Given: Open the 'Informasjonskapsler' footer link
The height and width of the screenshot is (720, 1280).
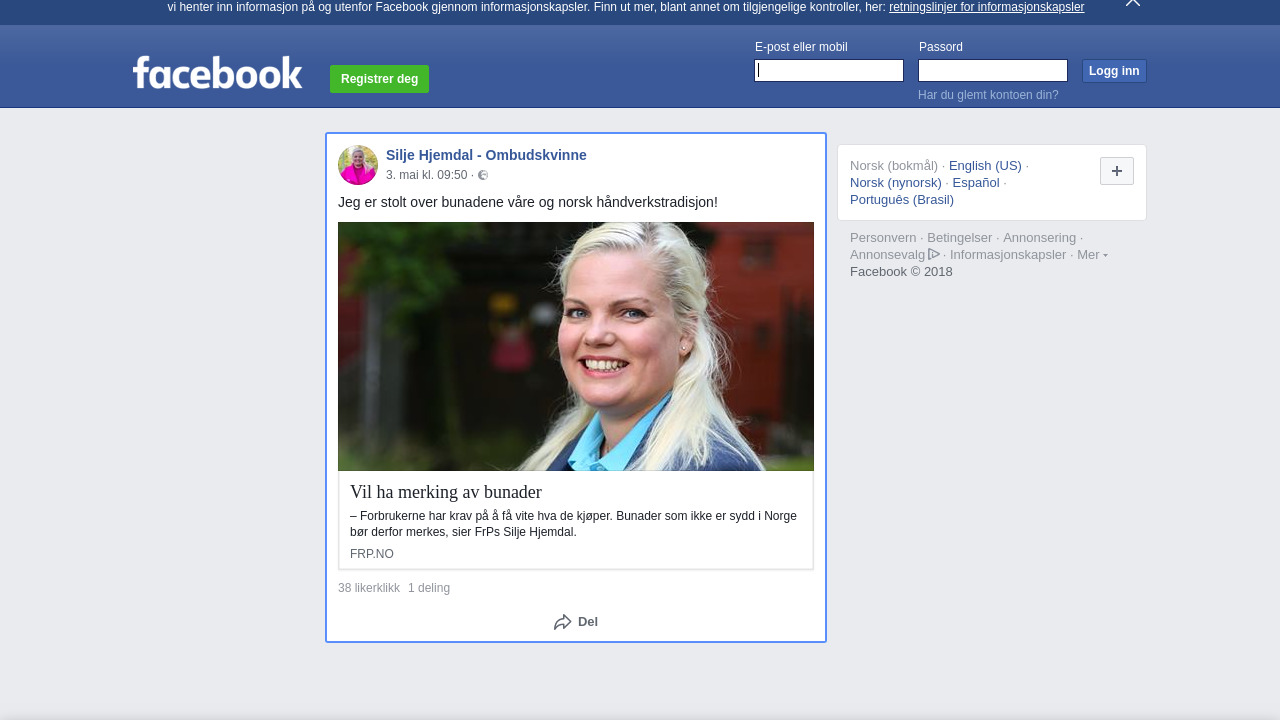Looking at the screenshot, I should click(1008, 255).
